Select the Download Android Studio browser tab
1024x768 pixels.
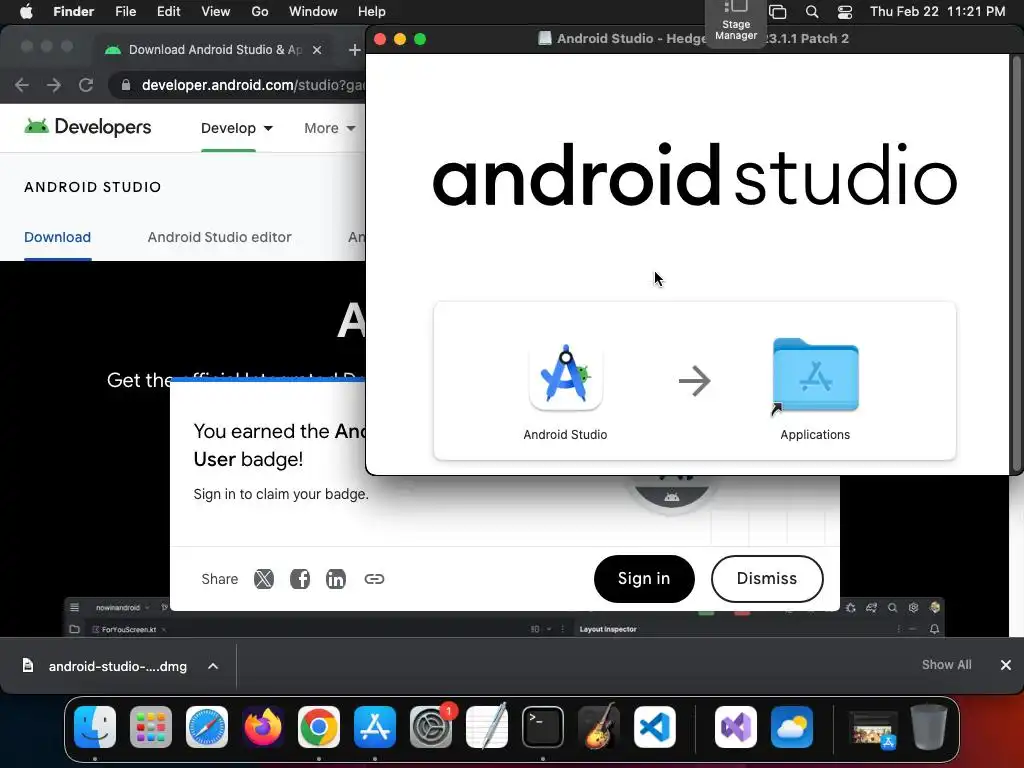click(x=212, y=50)
